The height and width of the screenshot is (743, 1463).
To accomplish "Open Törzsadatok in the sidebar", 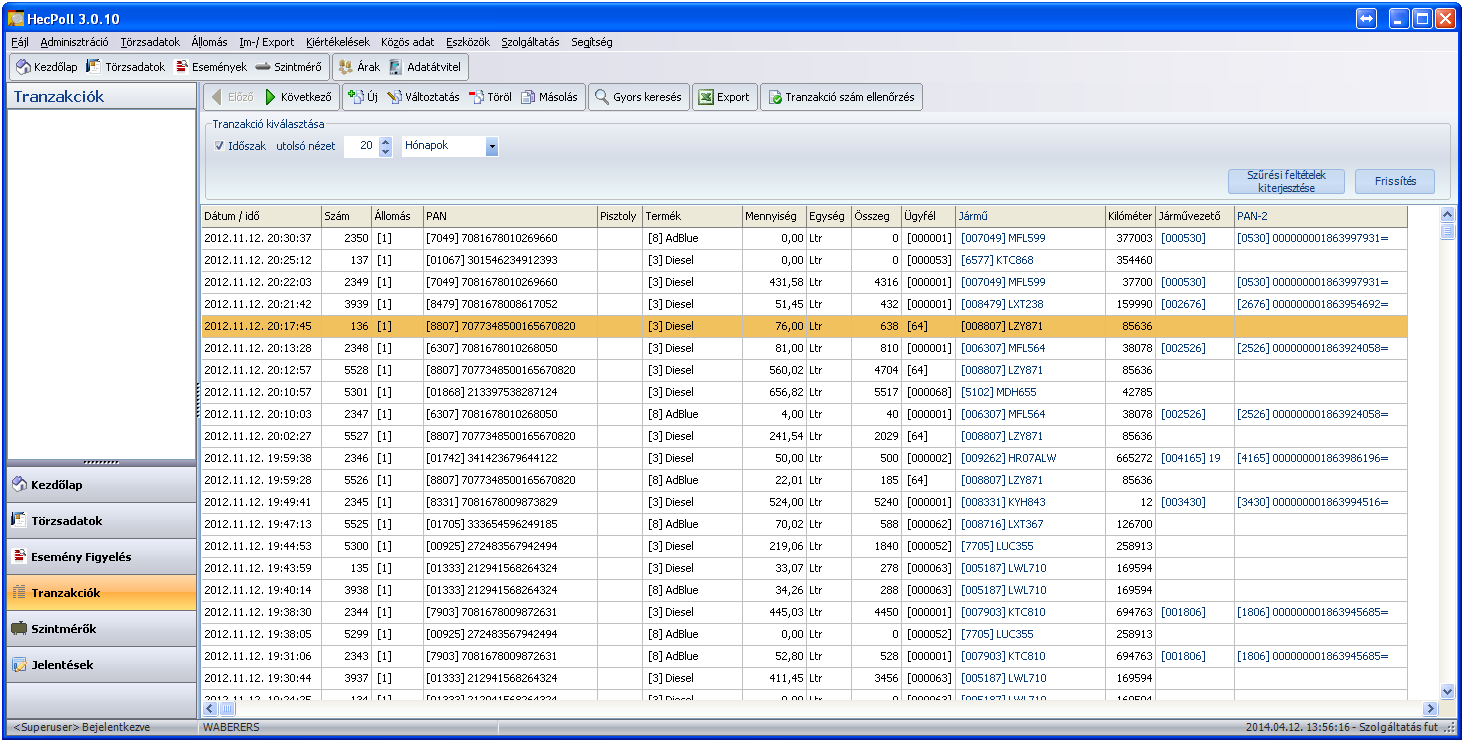I will (x=101, y=521).
